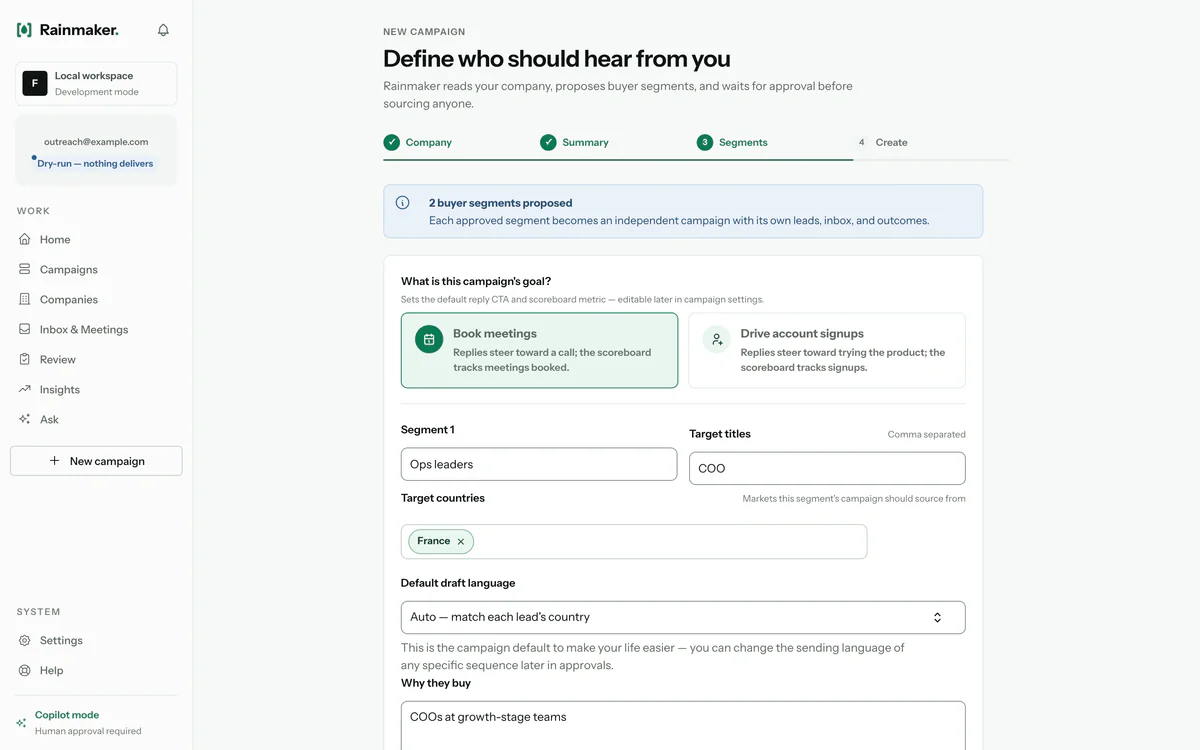Click the Help smiley icon
The width and height of the screenshot is (1200, 750).
[x=25, y=670]
